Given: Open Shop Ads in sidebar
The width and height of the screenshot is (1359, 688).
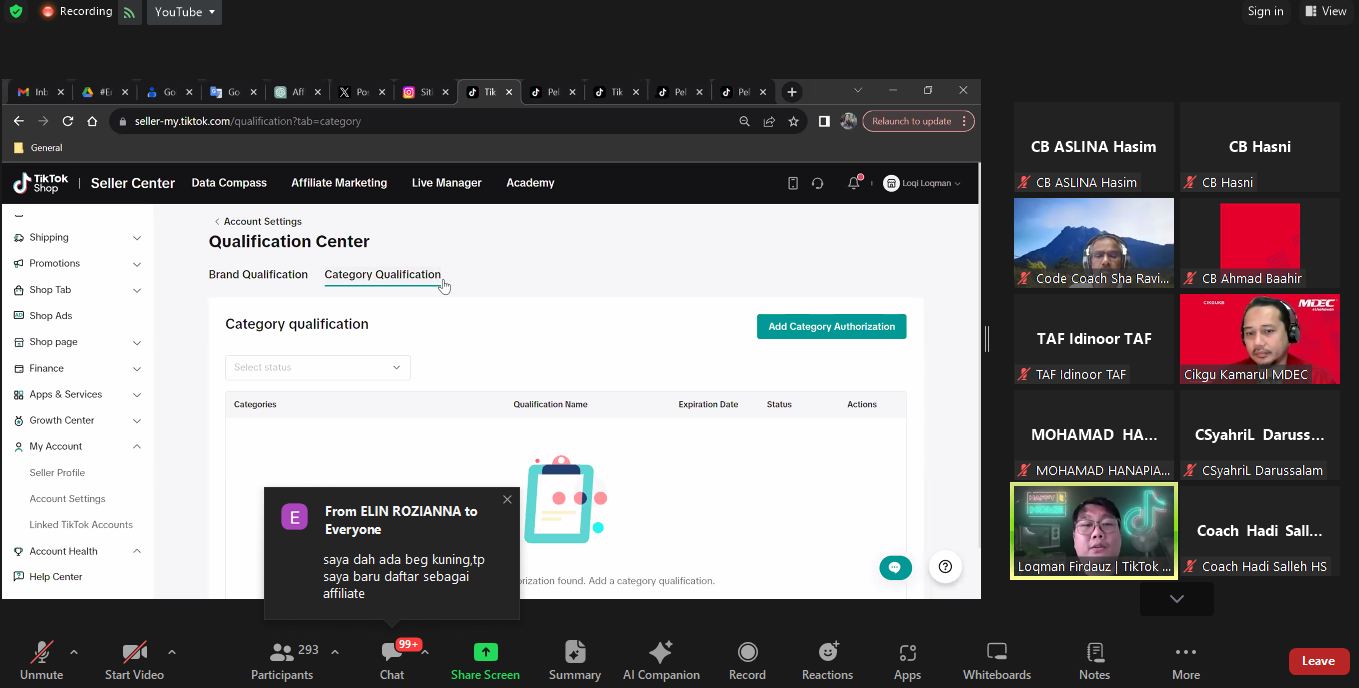Looking at the screenshot, I should (50, 316).
